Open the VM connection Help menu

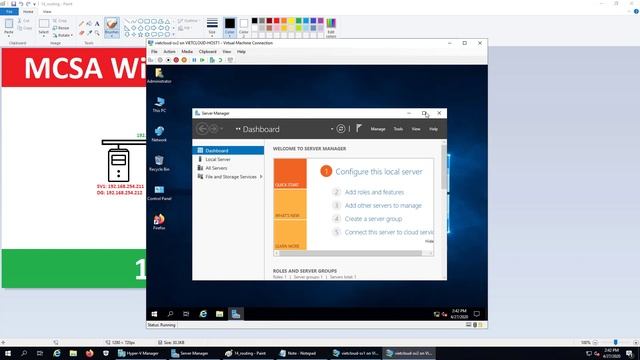[241, 52]
